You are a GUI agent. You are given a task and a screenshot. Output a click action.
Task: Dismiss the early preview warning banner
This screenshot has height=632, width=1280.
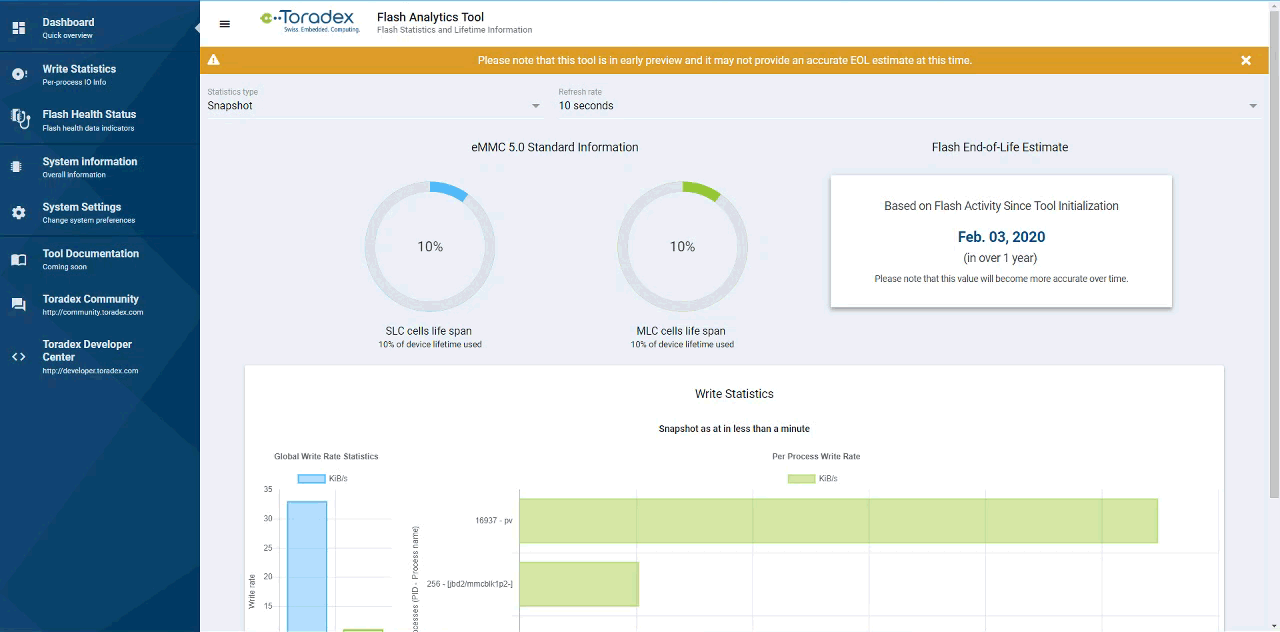(1246, 60)
